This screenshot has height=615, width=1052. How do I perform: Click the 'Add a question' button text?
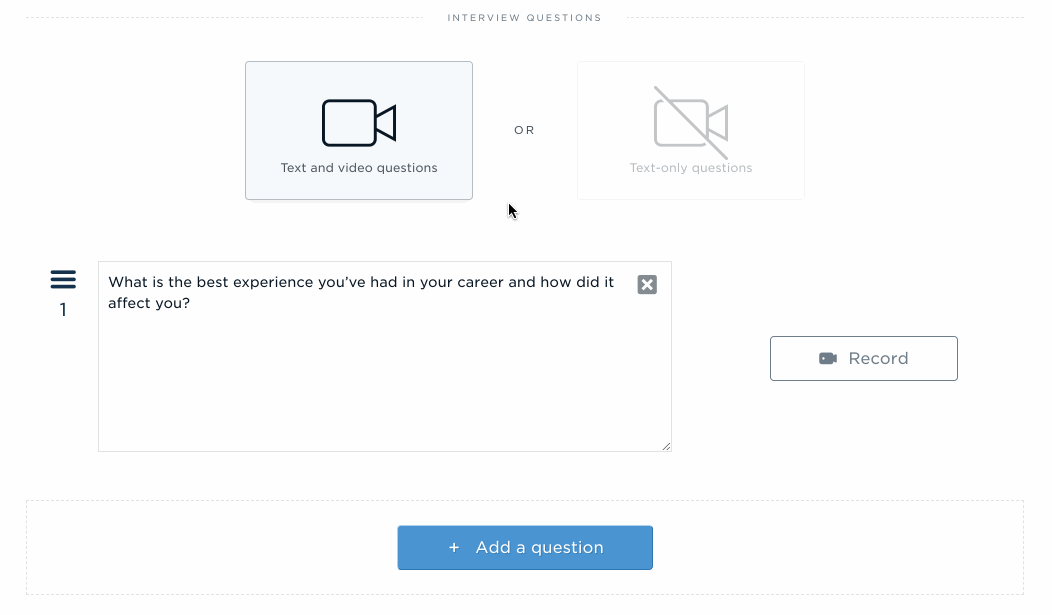tap(539, 548)
